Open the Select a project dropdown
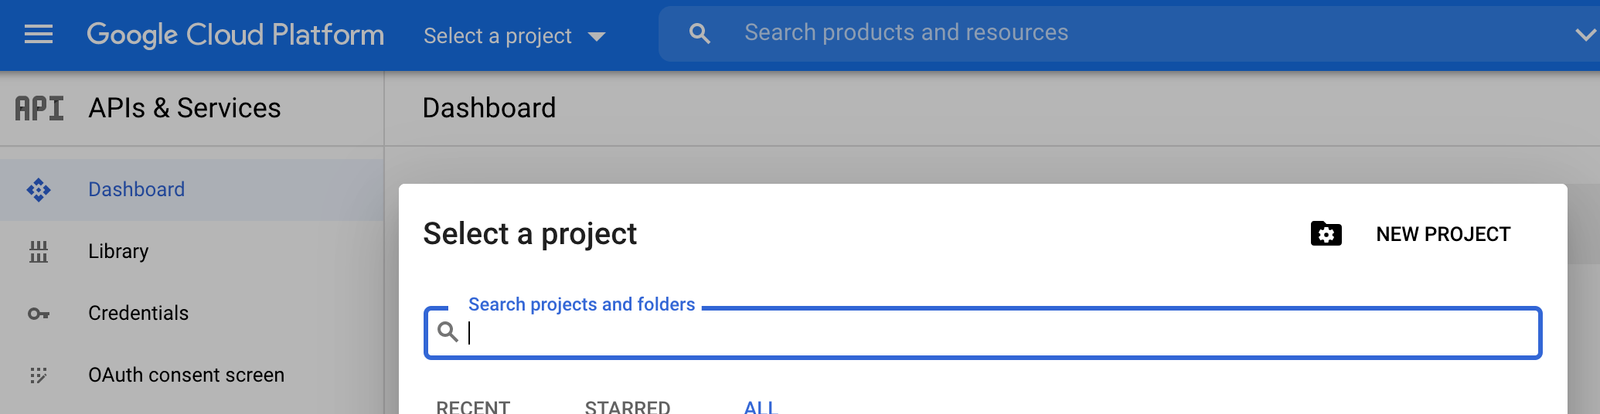Image resolution: width=1600 pixels, height=414 pixels. pyautogui.click(x=514, y=36)
